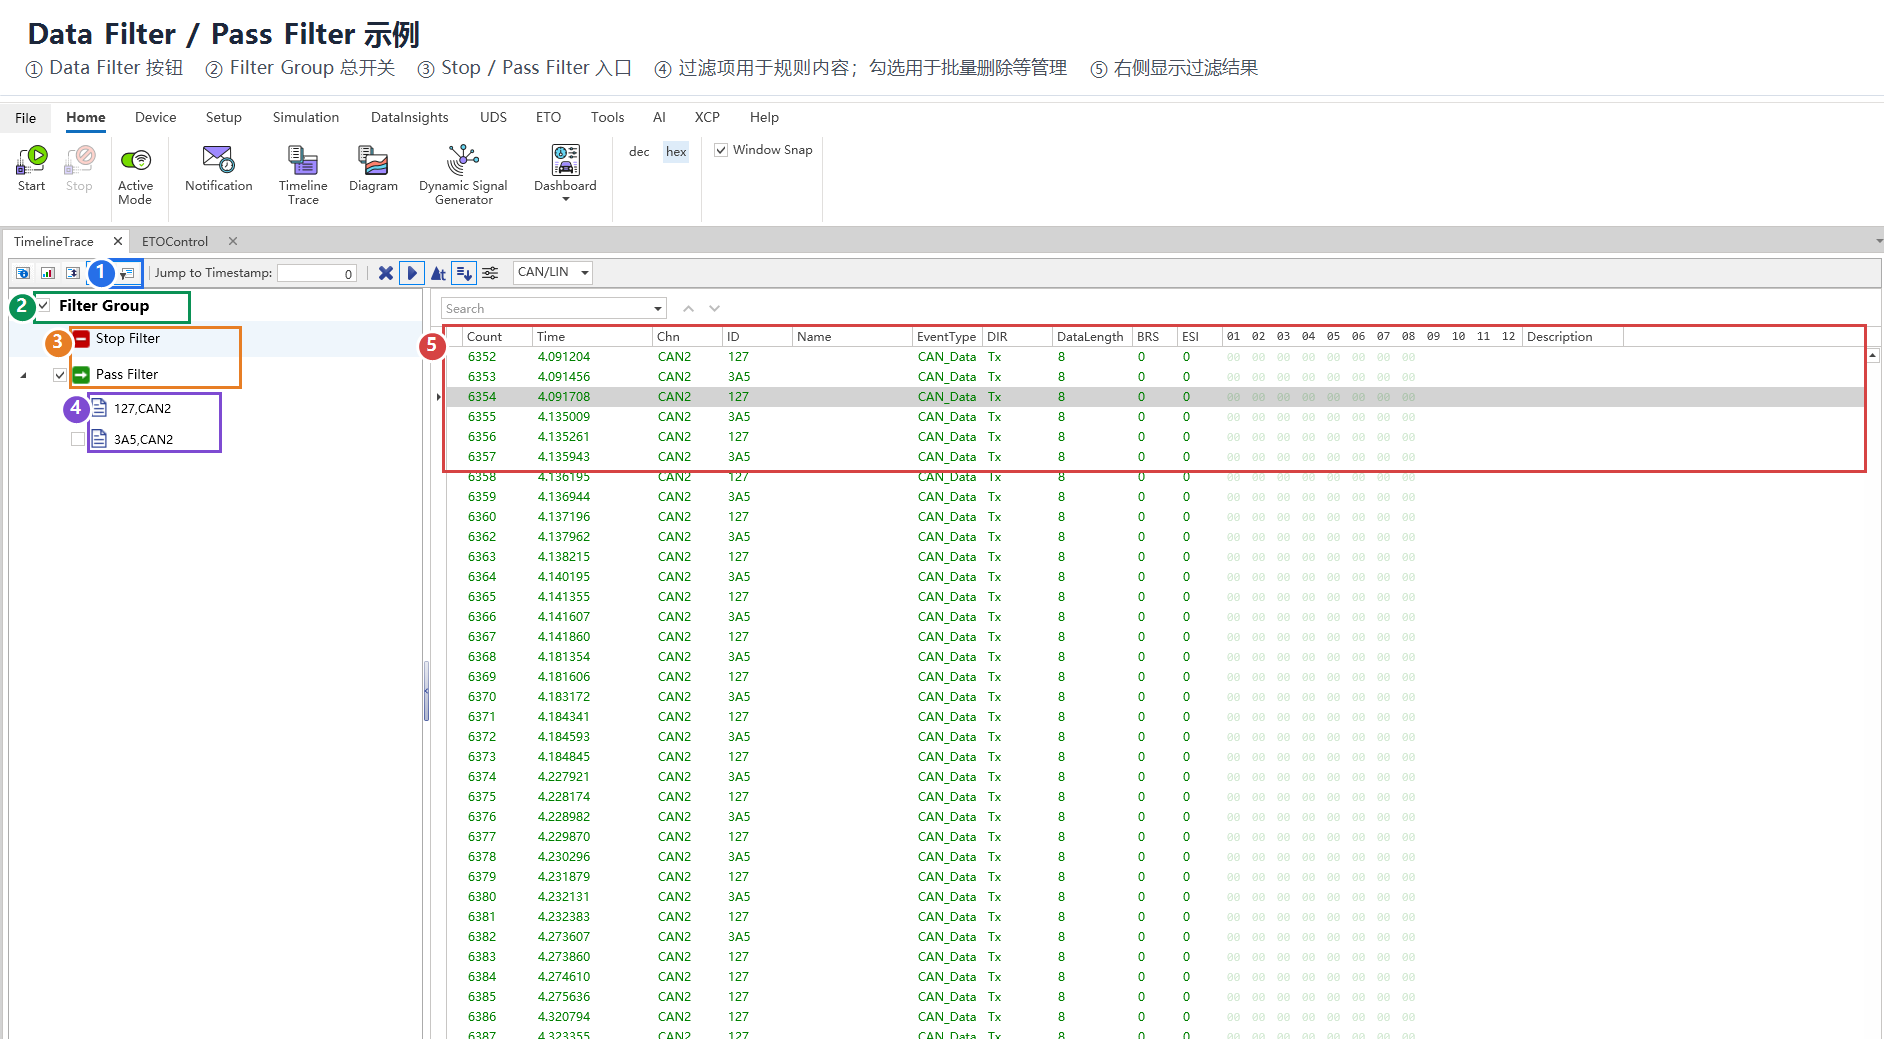Toggle the Filter Group checkbox
This screenshot has width=1884, height=1039.
44,306
